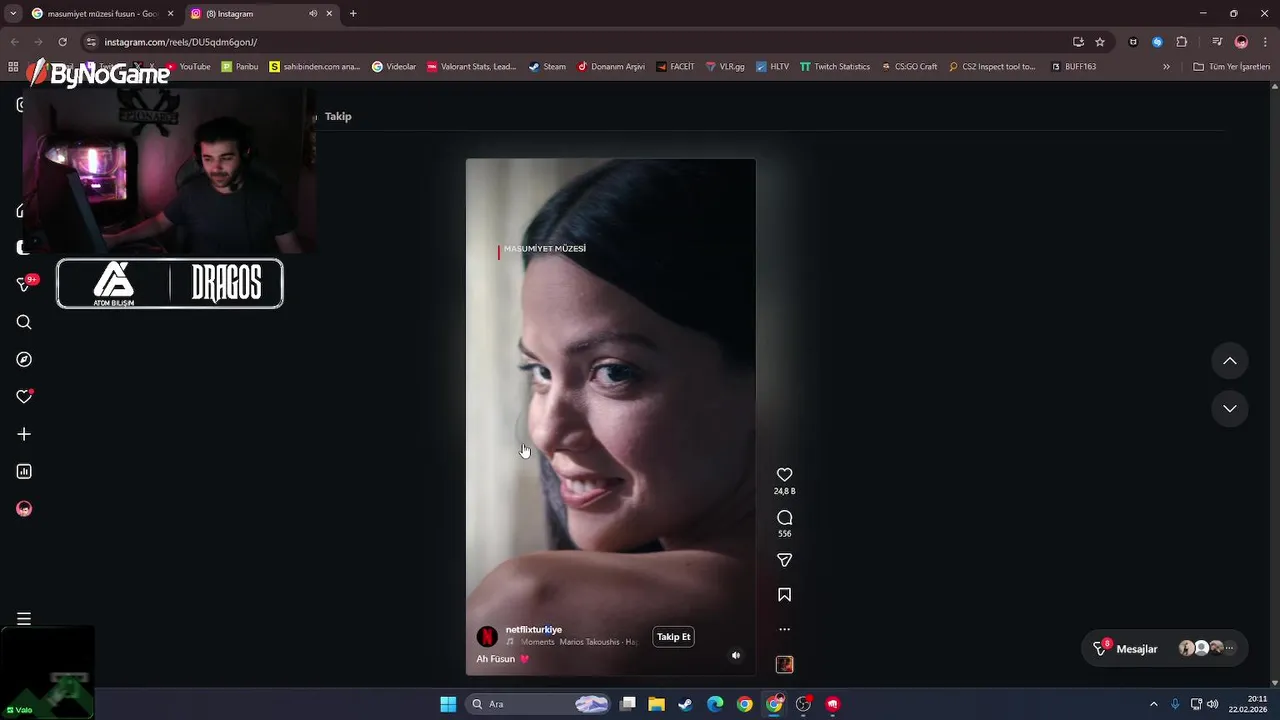Expand the tab search dropdown arrow

tap(12, 14)
